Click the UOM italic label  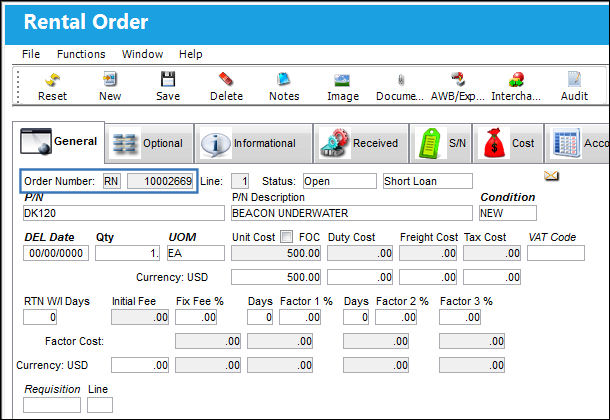pyautogui.click(x=182, y=237)
